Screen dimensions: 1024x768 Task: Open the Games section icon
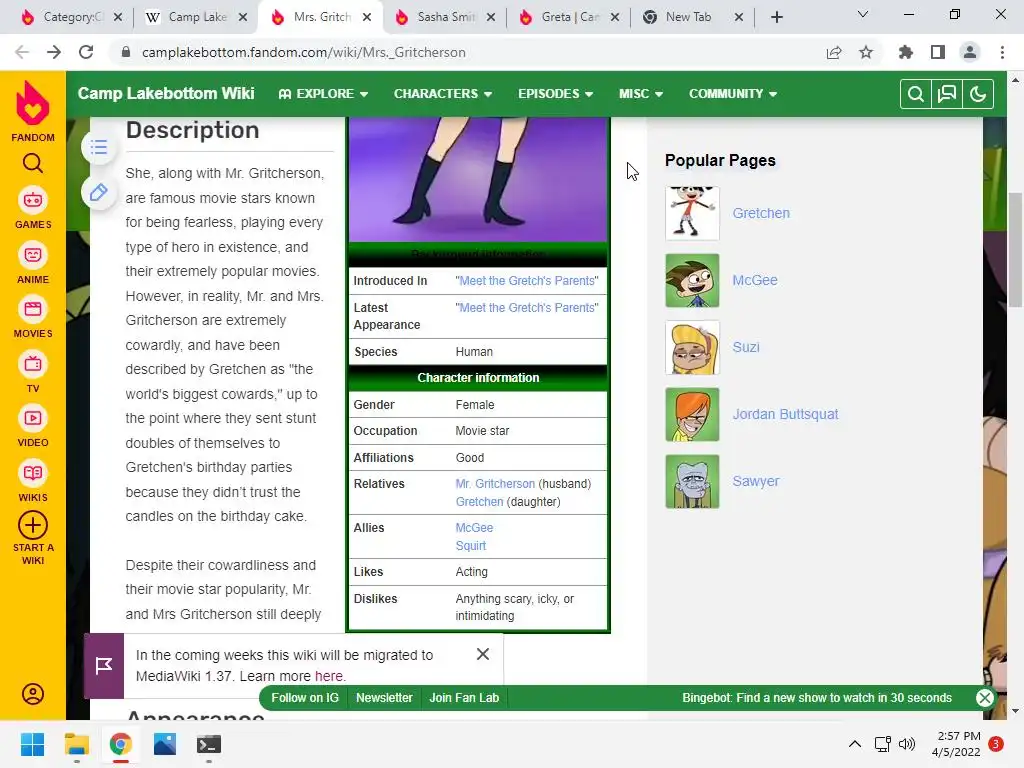[x=33, y=200]
